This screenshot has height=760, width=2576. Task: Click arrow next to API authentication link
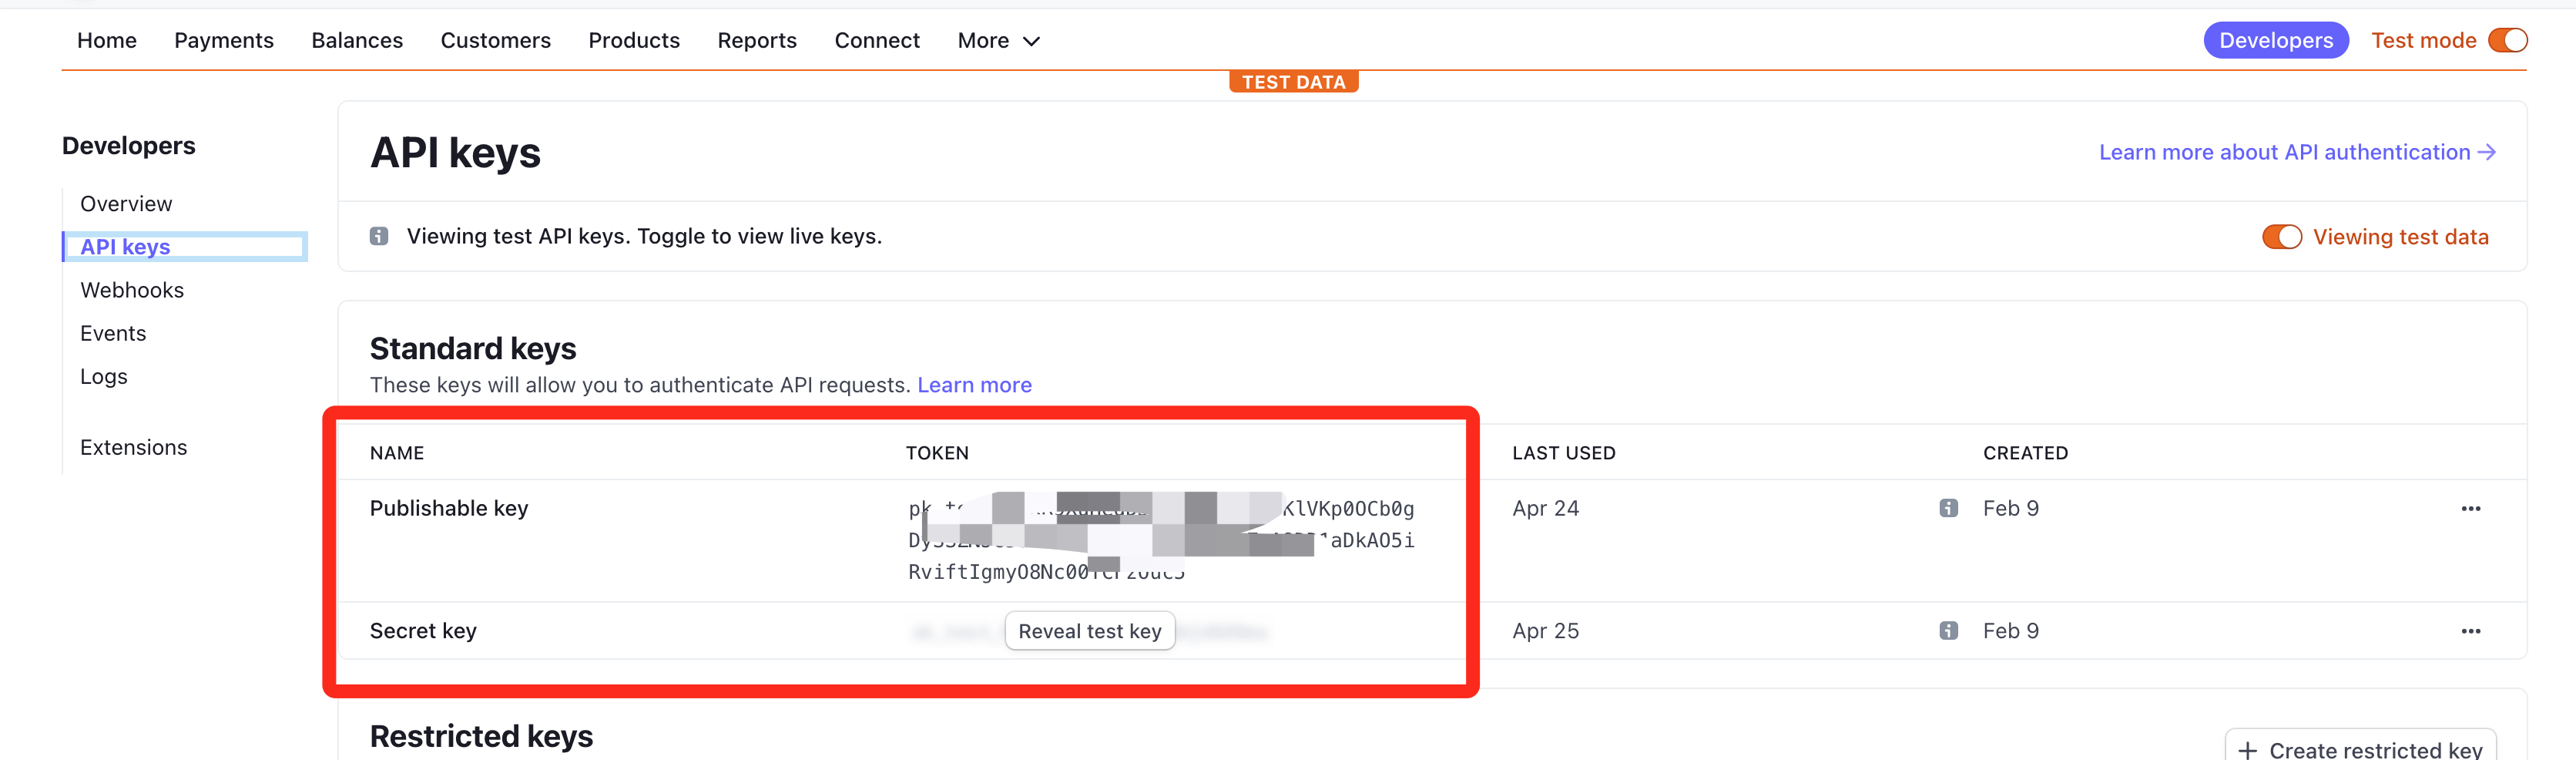(x=2487, y=152)
